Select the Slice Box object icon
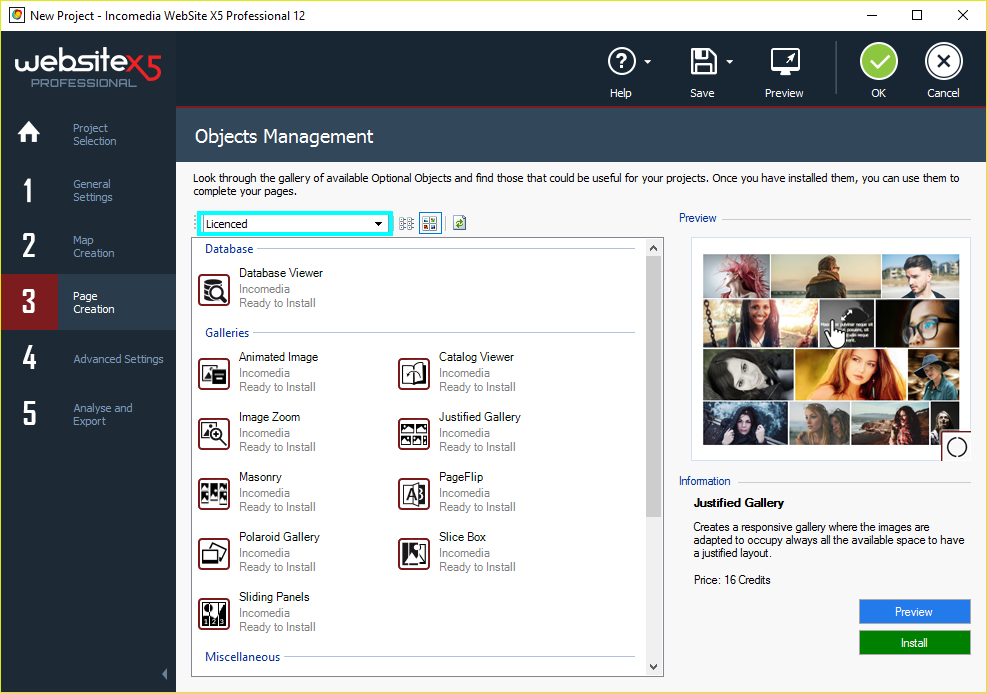 tap(414, 554)
